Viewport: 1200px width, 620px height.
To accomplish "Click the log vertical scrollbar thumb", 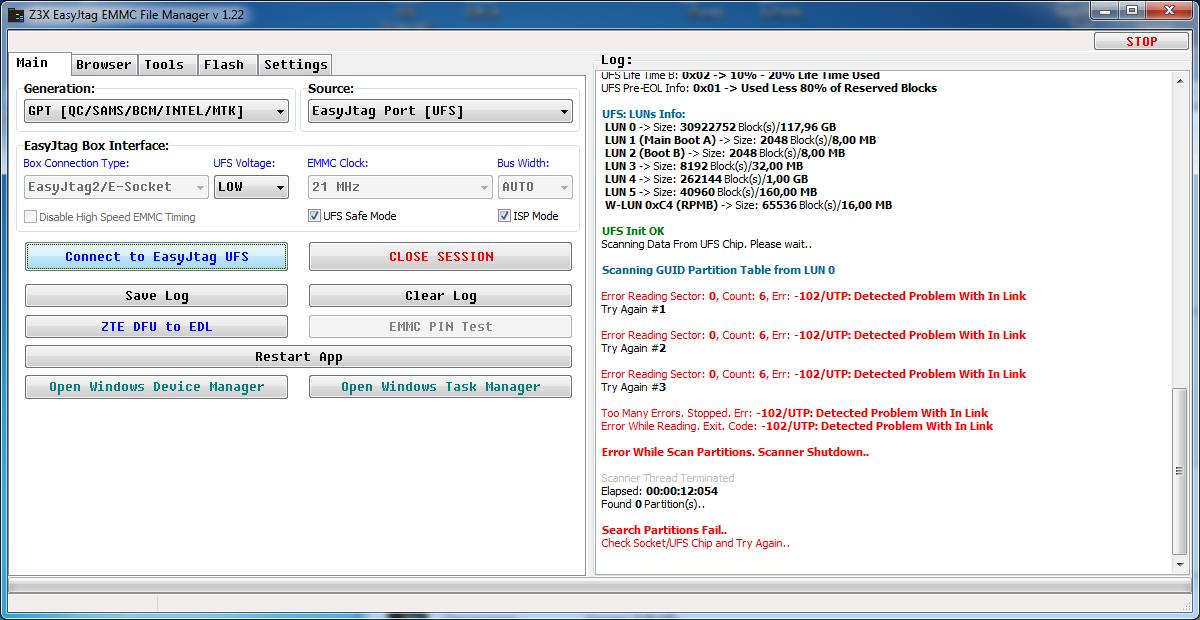I will pyautogui.click(x=1180, y=470).
